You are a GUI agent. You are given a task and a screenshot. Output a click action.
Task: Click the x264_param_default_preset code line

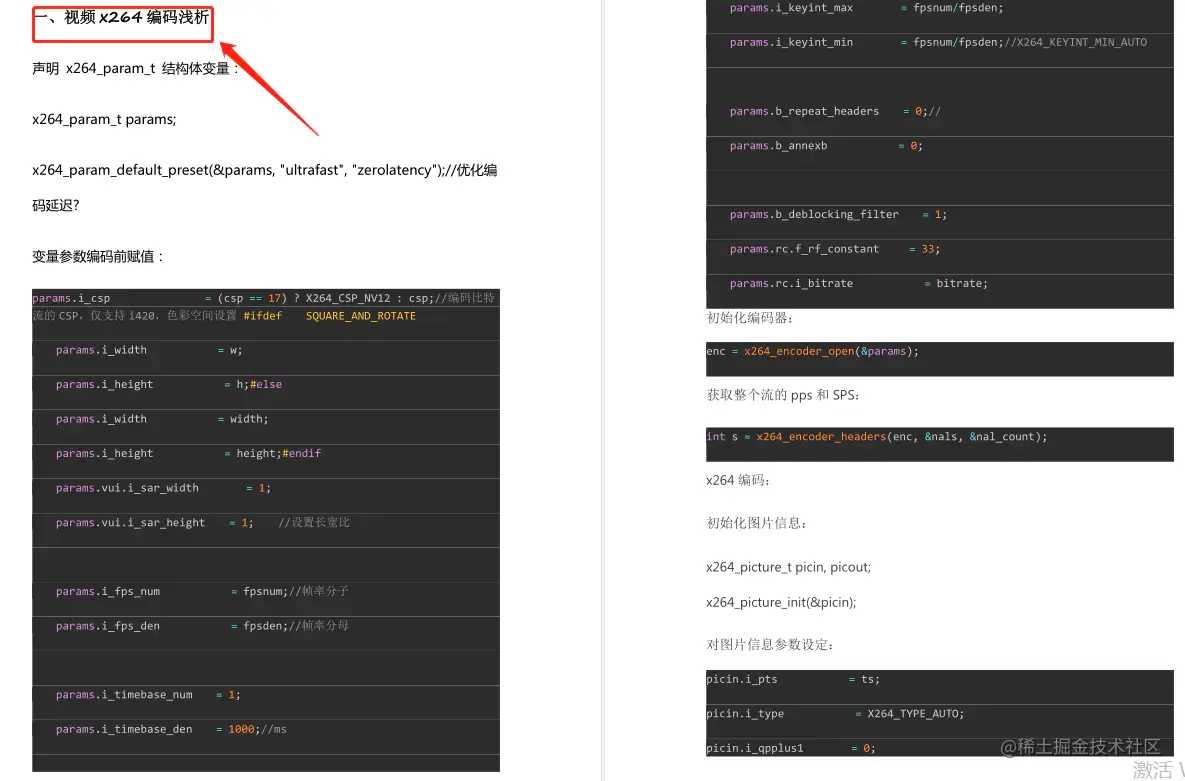[265, 187]
